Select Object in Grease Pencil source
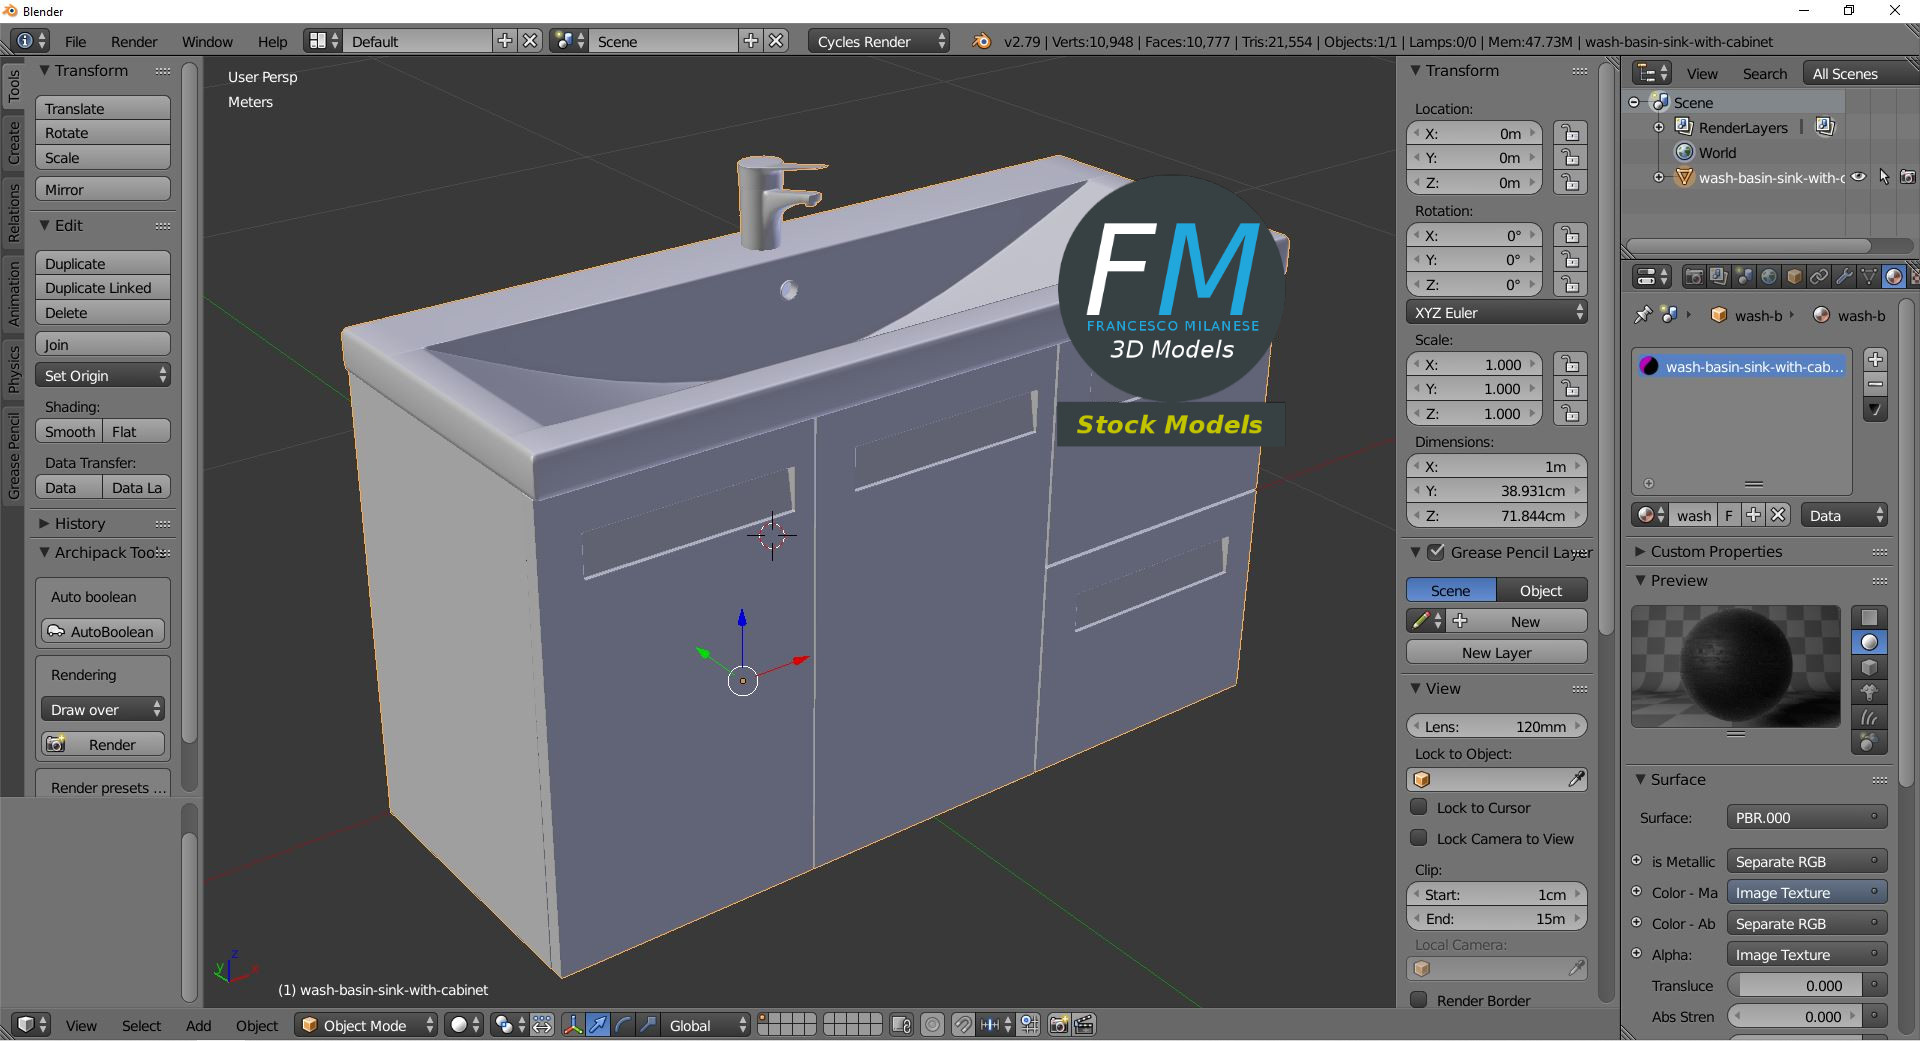Viewport: 1920px width, 1041px height. click(x=1541, y=591)
